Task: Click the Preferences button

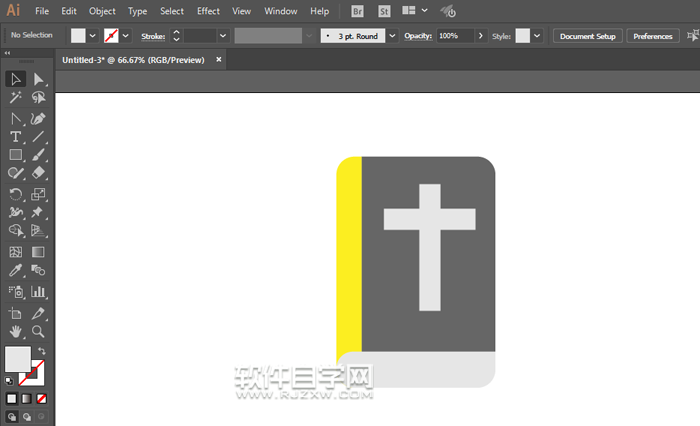Action: pyautogui.click(x=653, y=36)
